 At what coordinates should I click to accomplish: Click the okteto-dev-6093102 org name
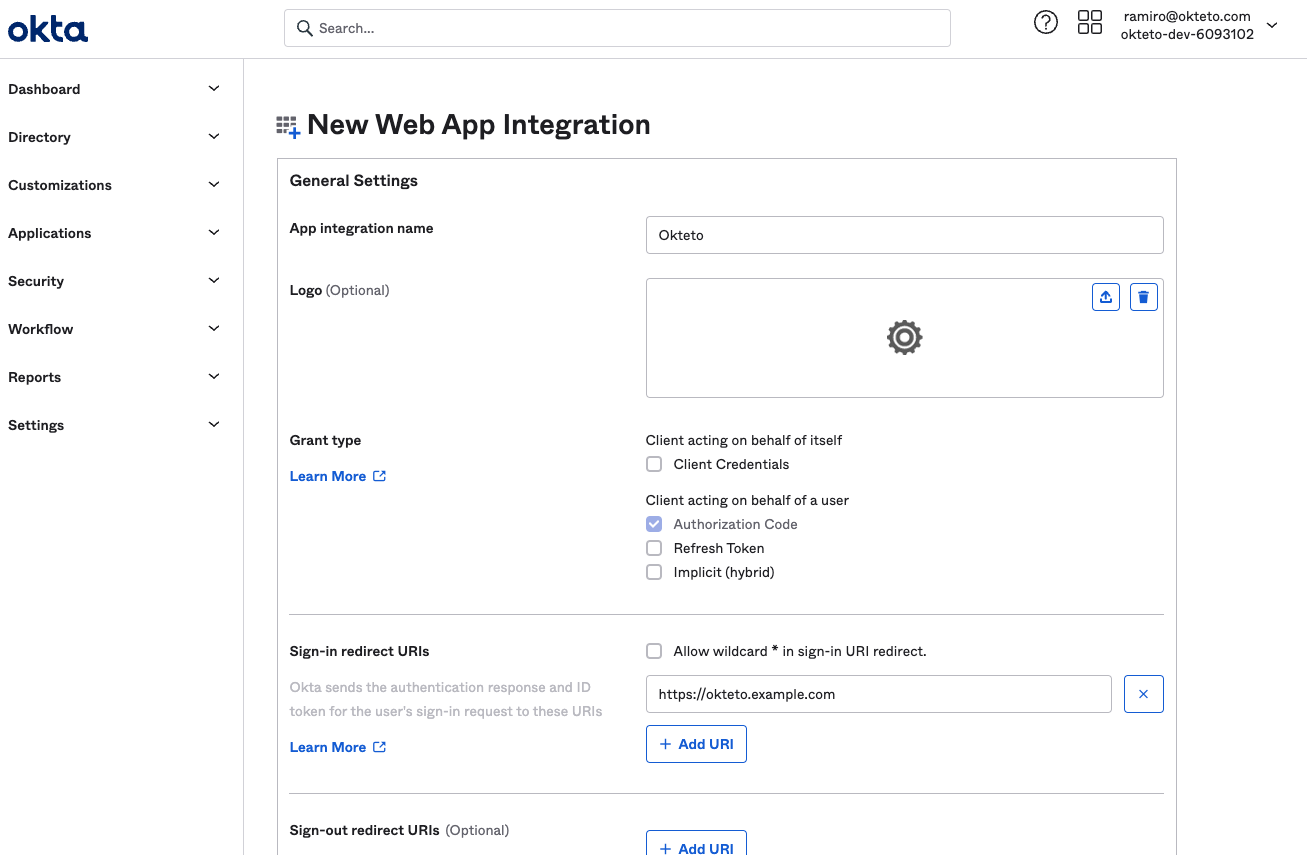1187,34
